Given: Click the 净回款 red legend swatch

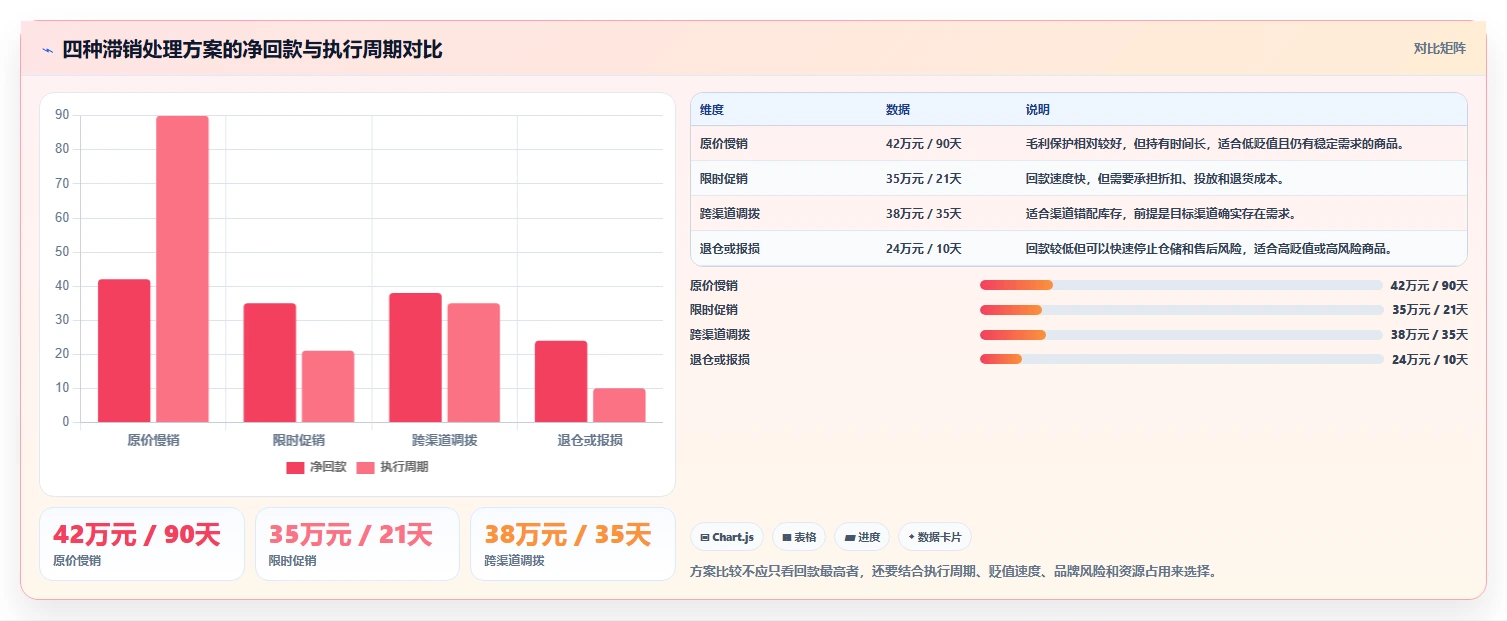Looking at the screenshot, I should pyautogui.click(x=295, y=468).
